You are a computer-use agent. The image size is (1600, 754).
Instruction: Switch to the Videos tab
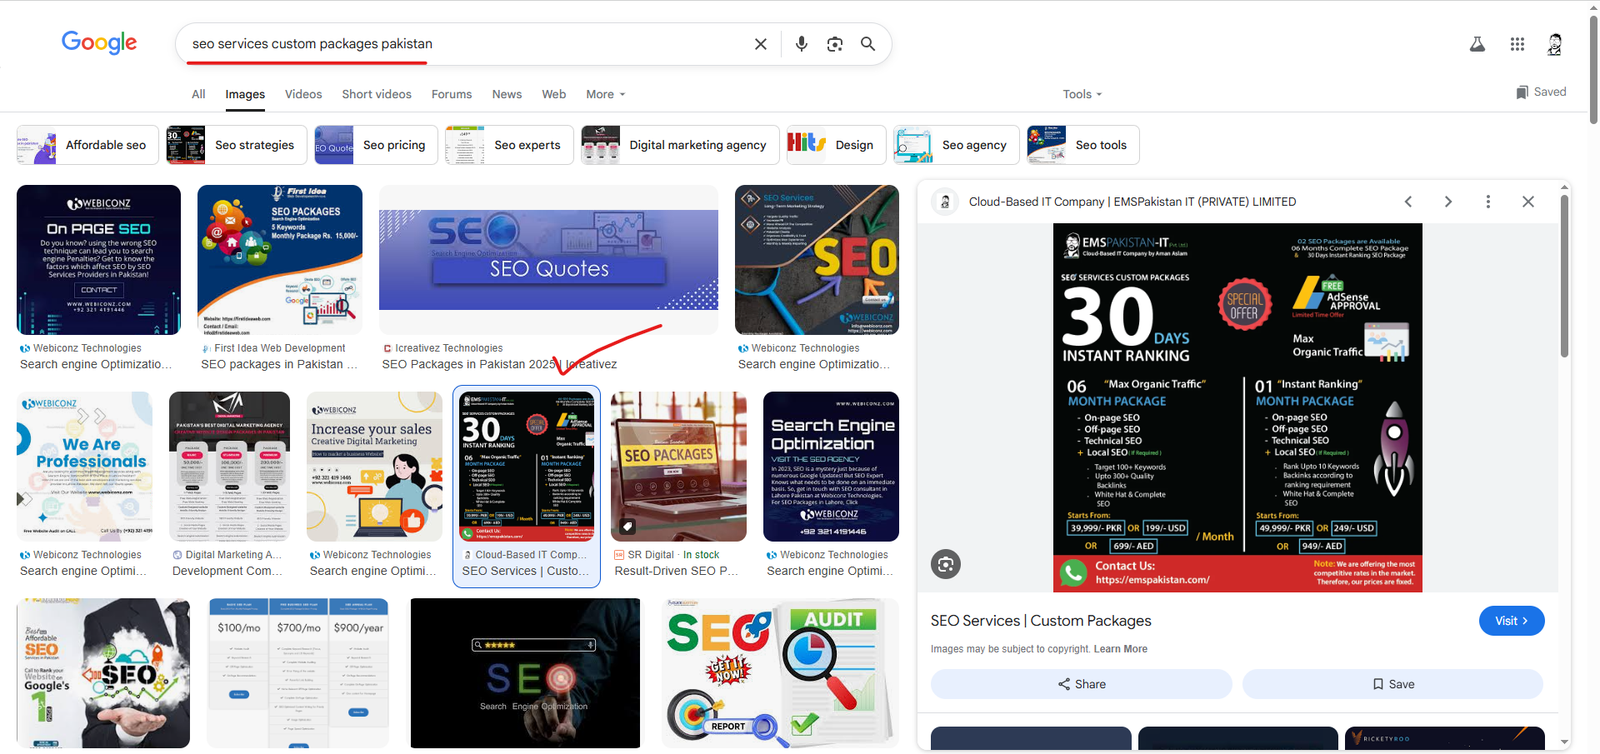[x=303, y=94]
